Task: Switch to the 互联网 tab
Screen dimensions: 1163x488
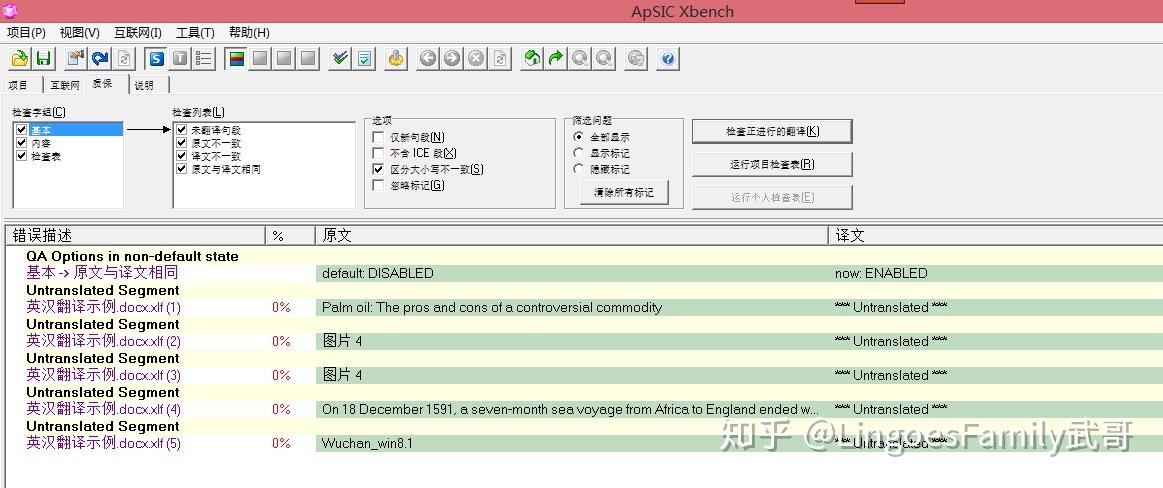Action: [x=65, y=85]
